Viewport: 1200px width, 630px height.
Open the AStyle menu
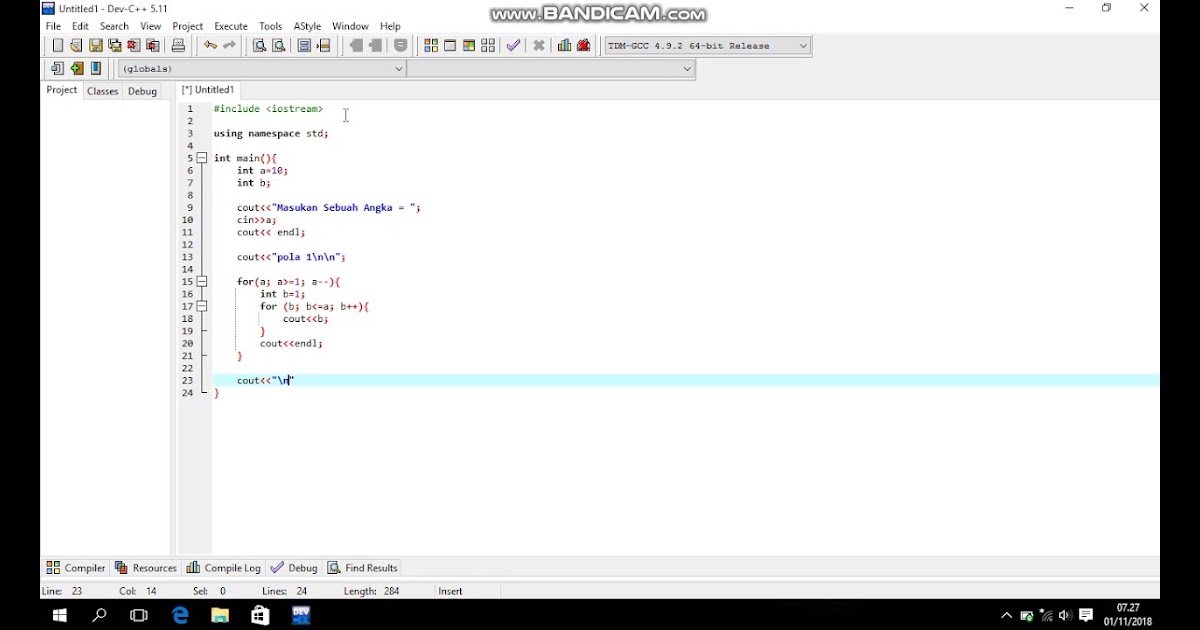click(x=308, y=26)
